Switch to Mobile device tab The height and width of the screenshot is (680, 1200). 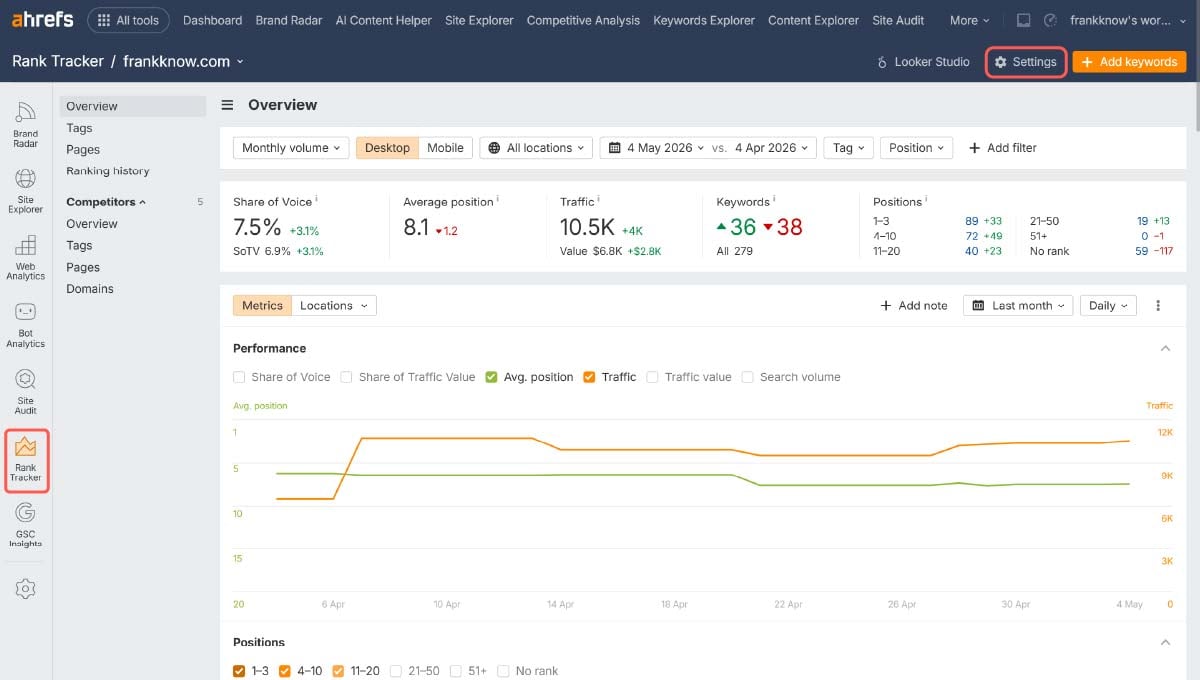coord(445,147)
